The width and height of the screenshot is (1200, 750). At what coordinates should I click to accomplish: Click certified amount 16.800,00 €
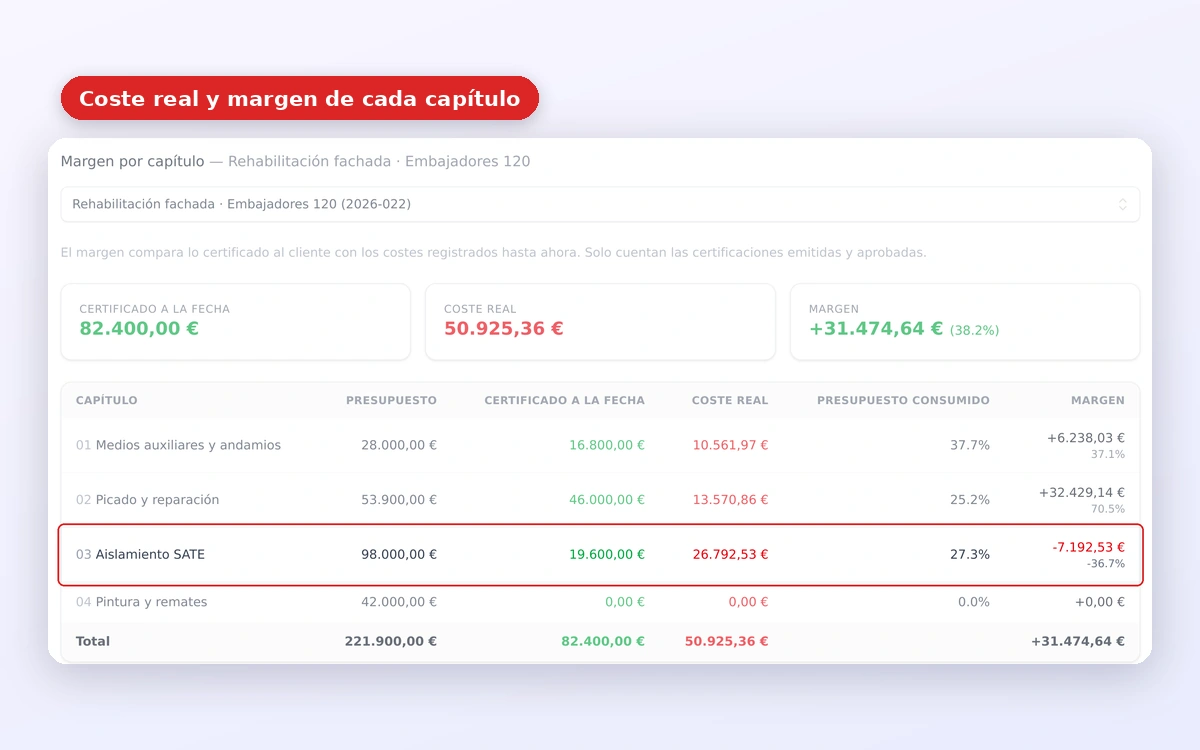tap(607, 445)
